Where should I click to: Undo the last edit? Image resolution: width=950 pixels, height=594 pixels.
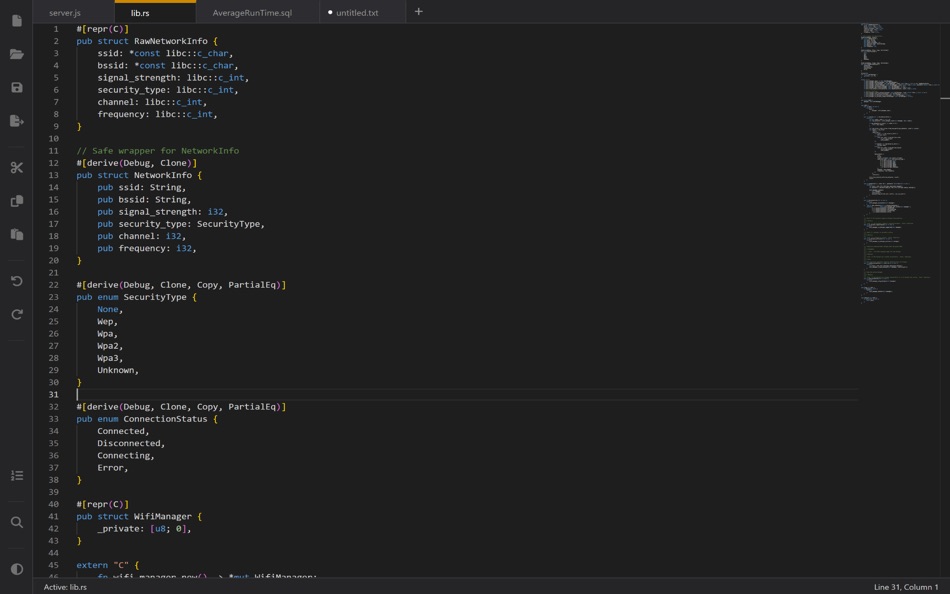[17, 281]
